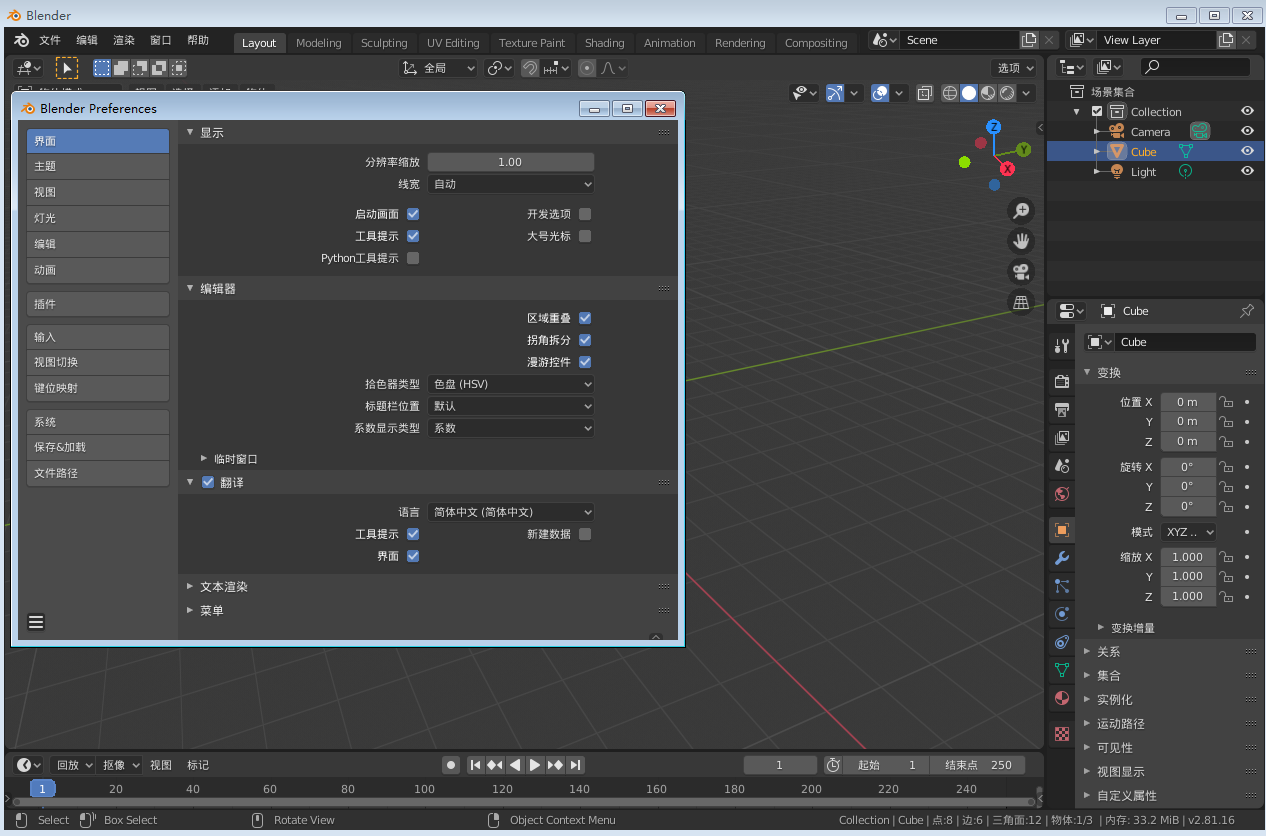Click the zoom magnifier icon in the viewport

pyautogui.click(x=1021, y=210)
